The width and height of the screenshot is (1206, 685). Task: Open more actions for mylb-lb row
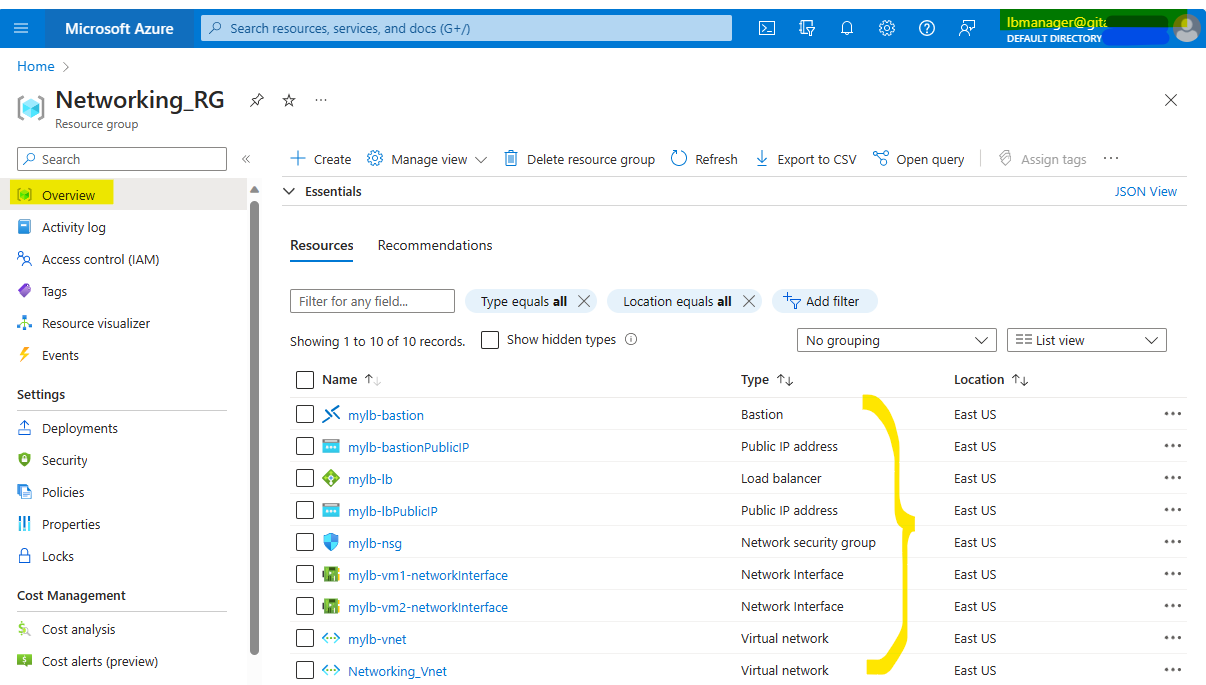click(1173, 478)
